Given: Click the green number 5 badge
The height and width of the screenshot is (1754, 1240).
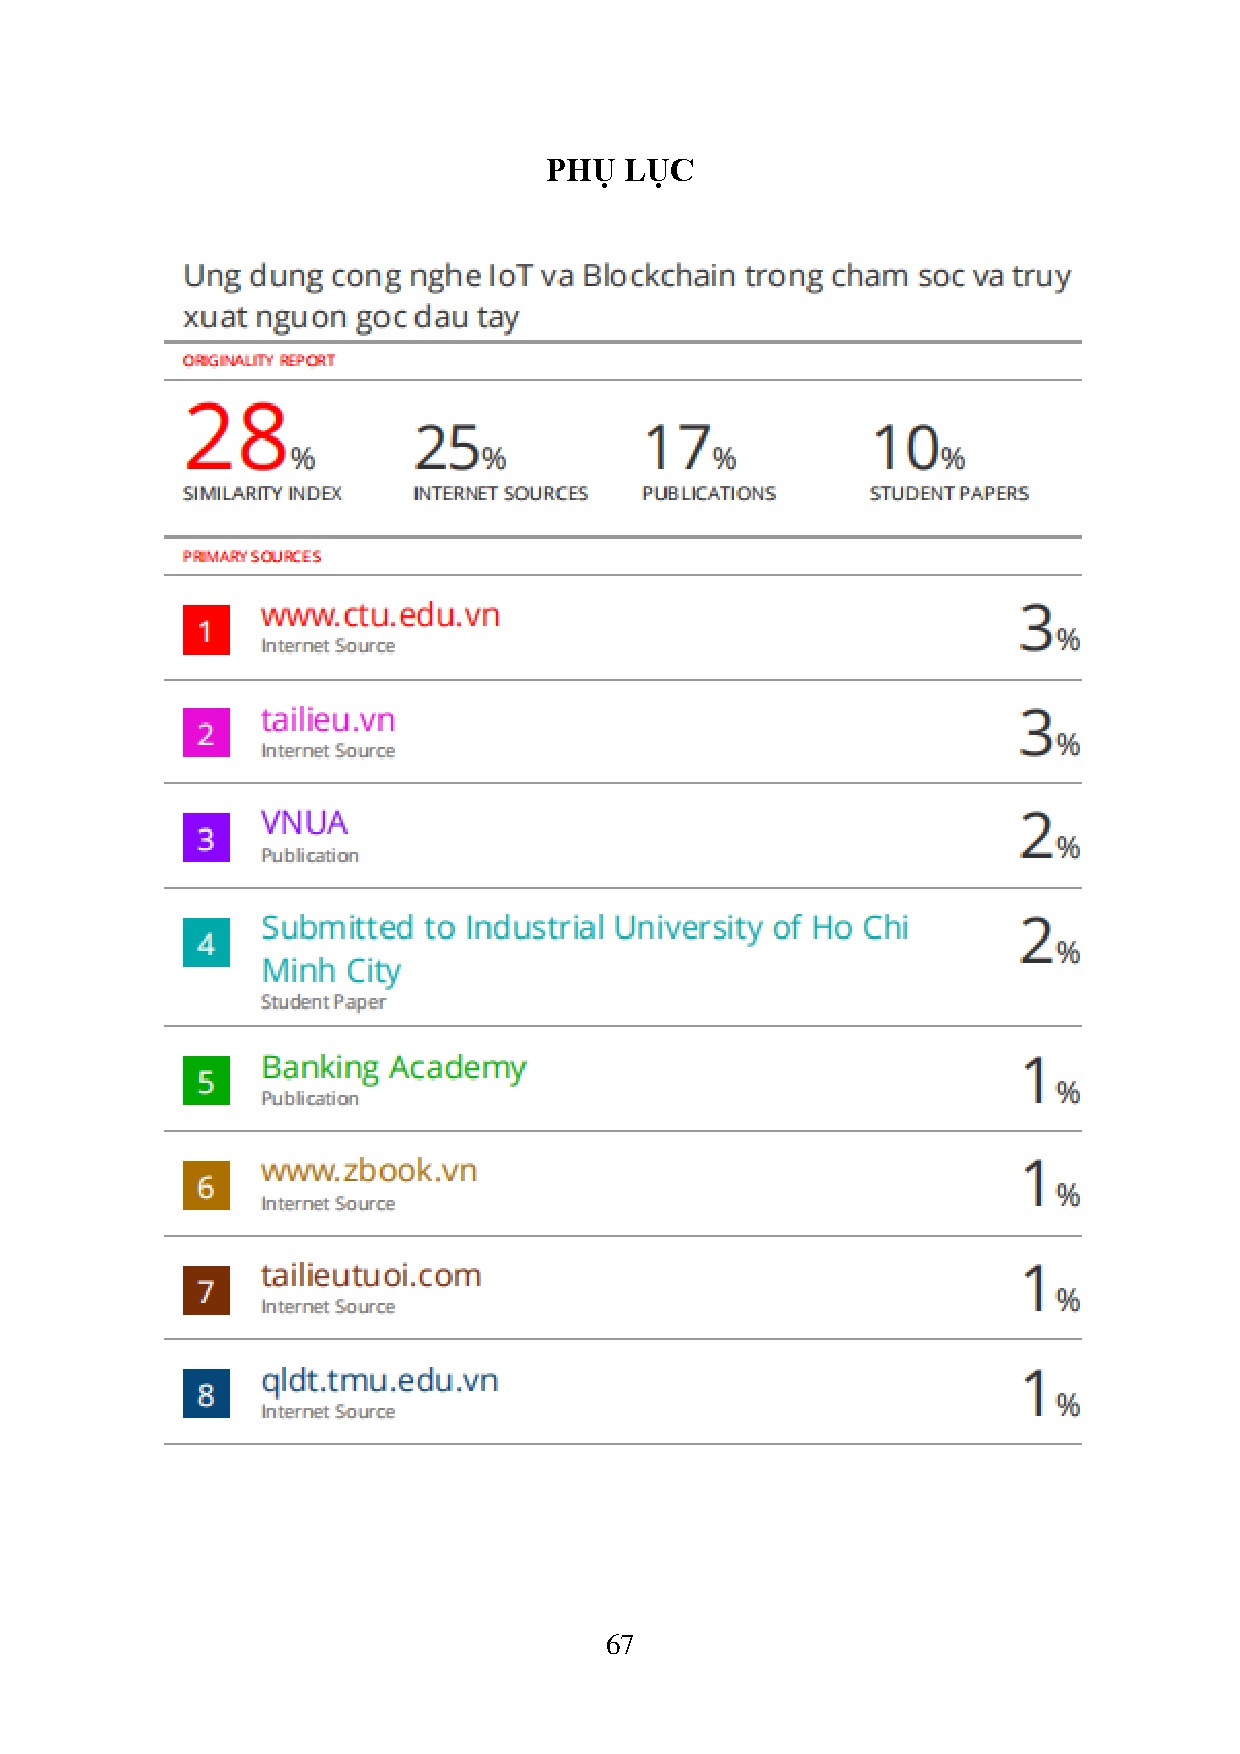Looking at the screenshot, I should pyautogui.click(x=206, y=1081).
